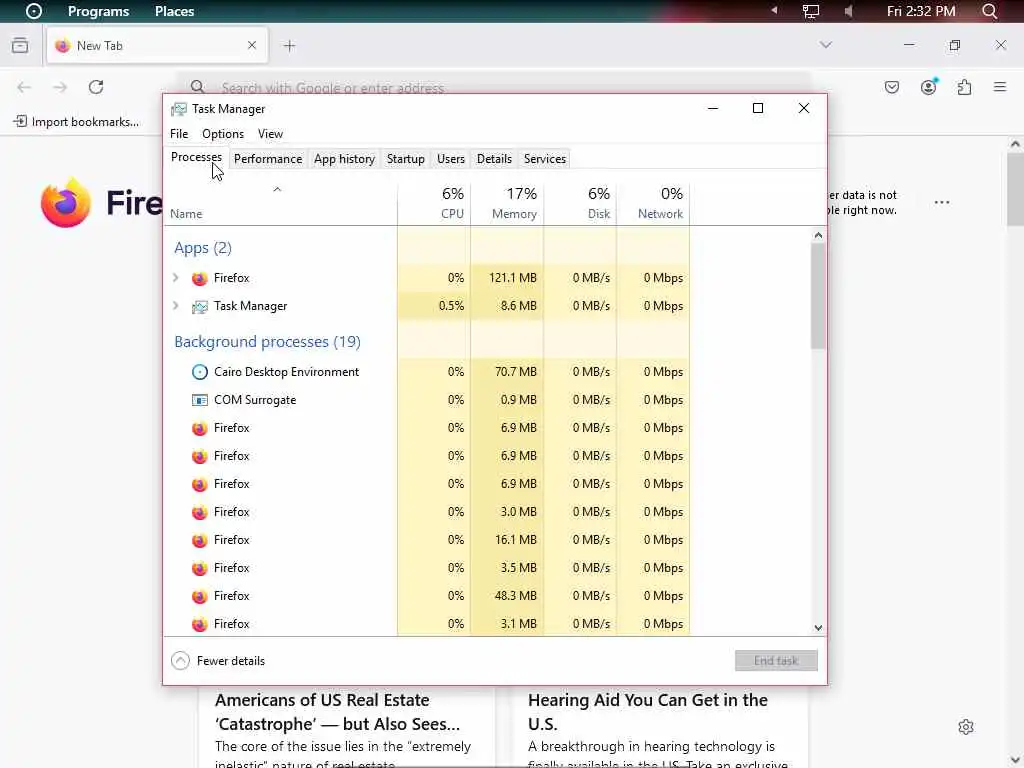Sort by Disk column header

coord(580,204)
